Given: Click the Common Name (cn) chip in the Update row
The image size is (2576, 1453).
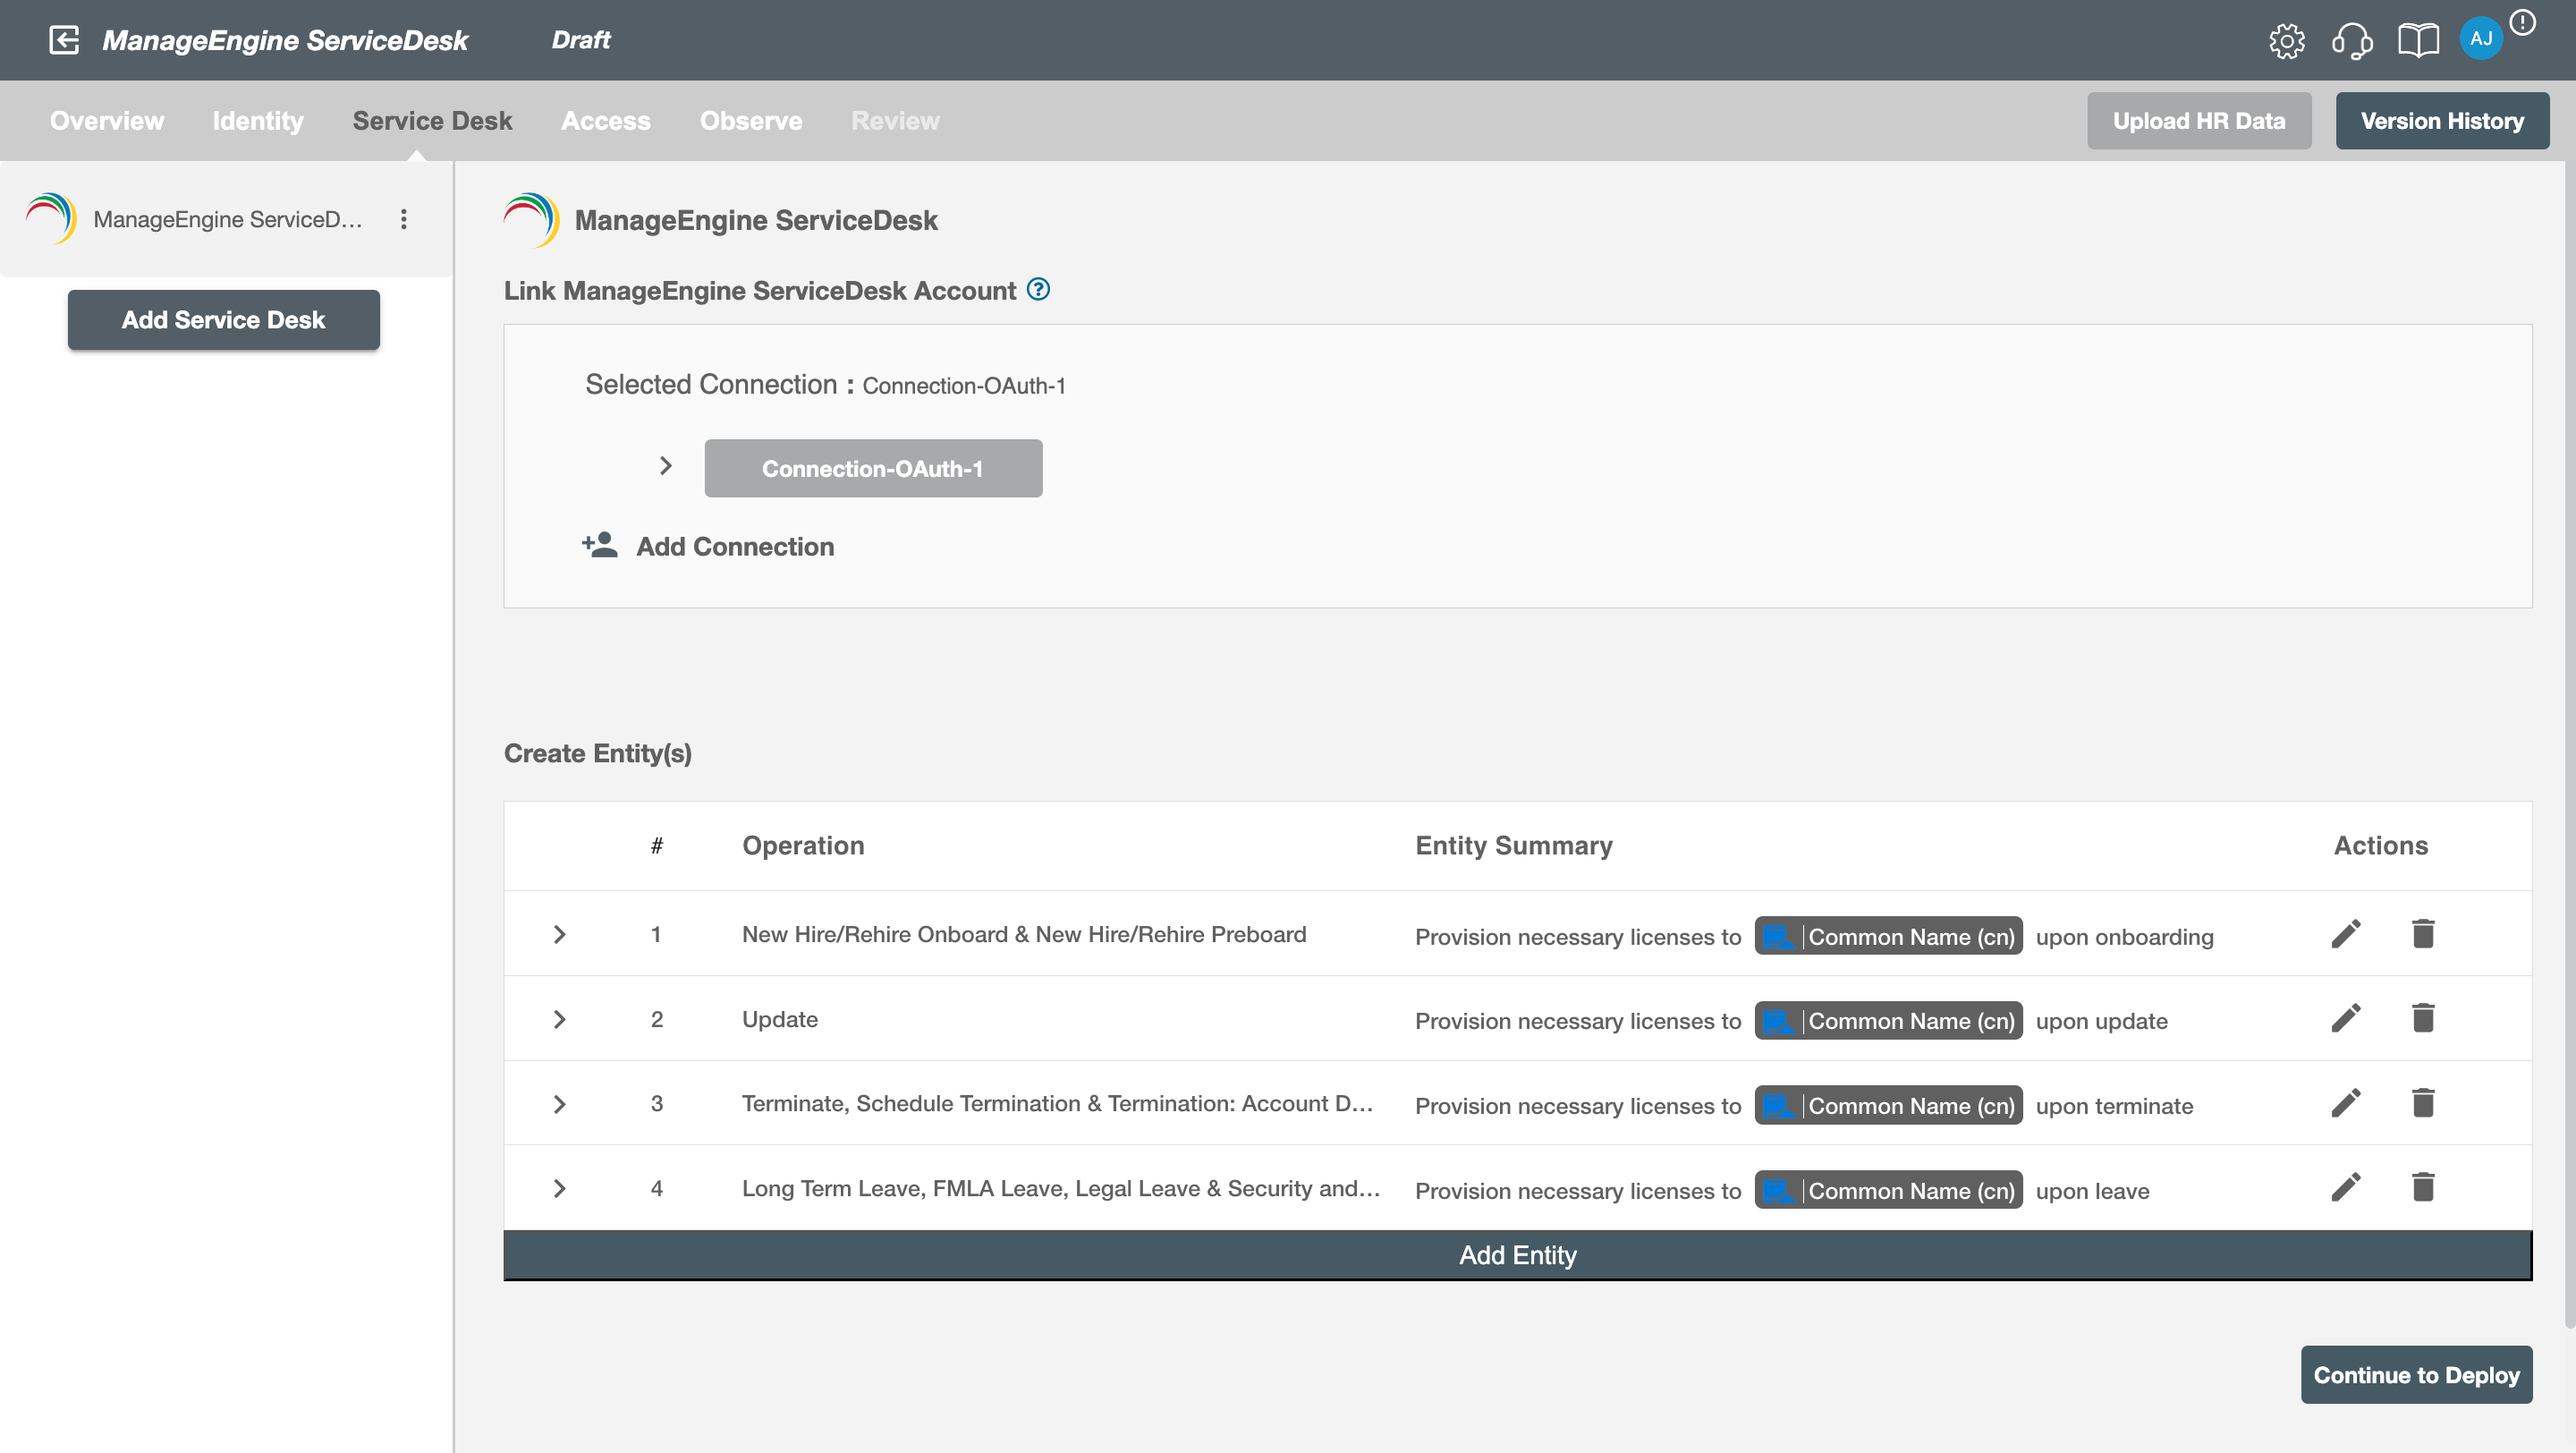Looking at the screenshot, I should click(x=1888, y=1020).
